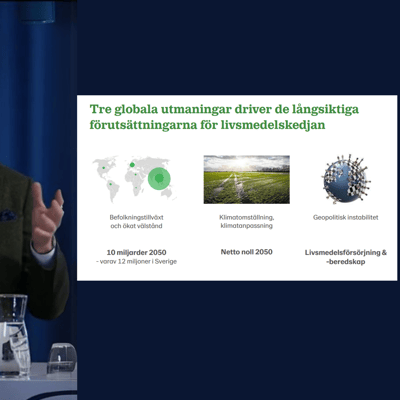
Task: Click the sunlit green field photo
Action: click(247, 179)
